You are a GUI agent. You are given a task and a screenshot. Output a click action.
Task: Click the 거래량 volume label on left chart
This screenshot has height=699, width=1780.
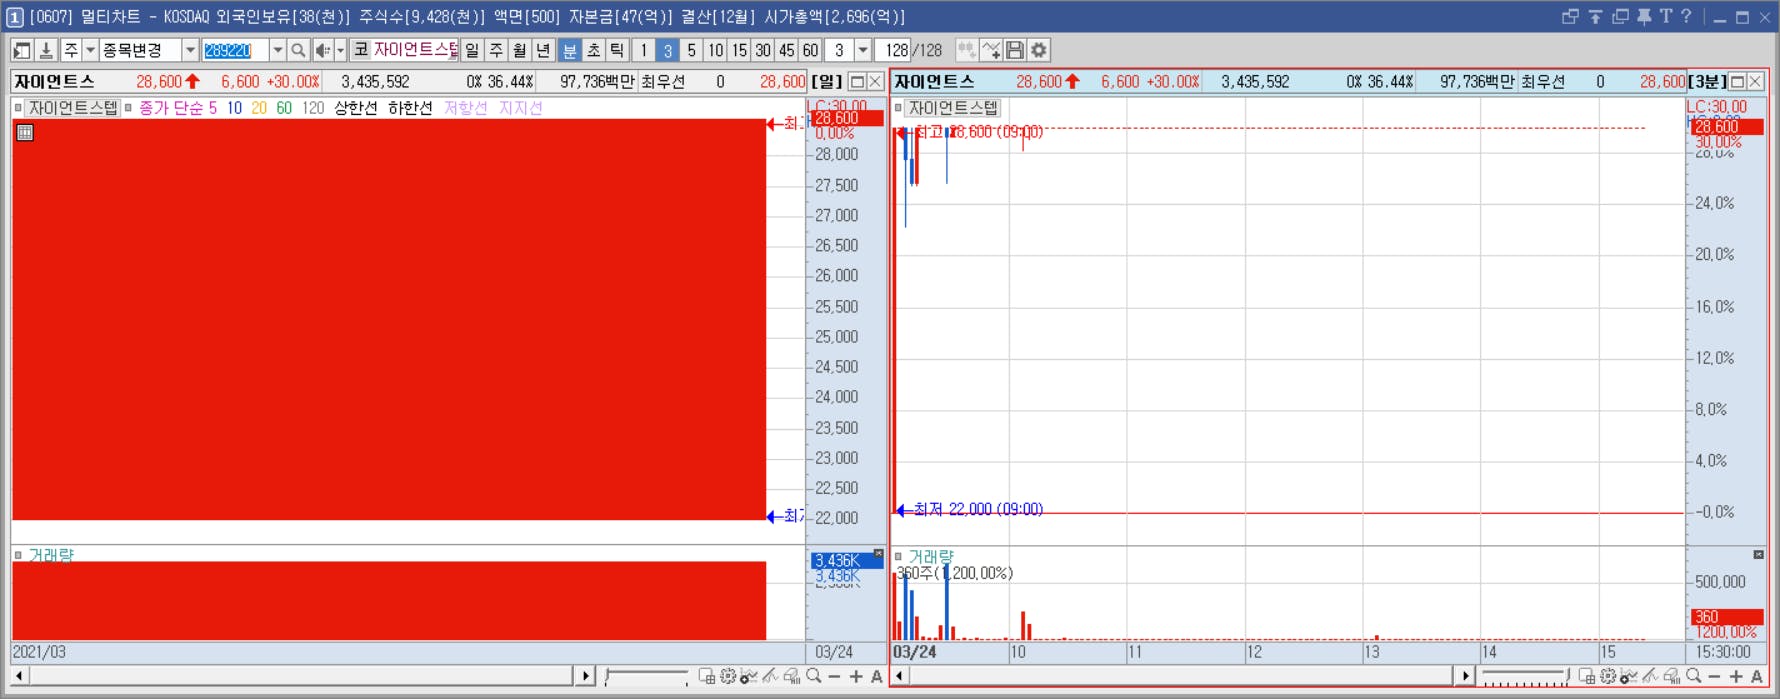click(x=51, y=555)
